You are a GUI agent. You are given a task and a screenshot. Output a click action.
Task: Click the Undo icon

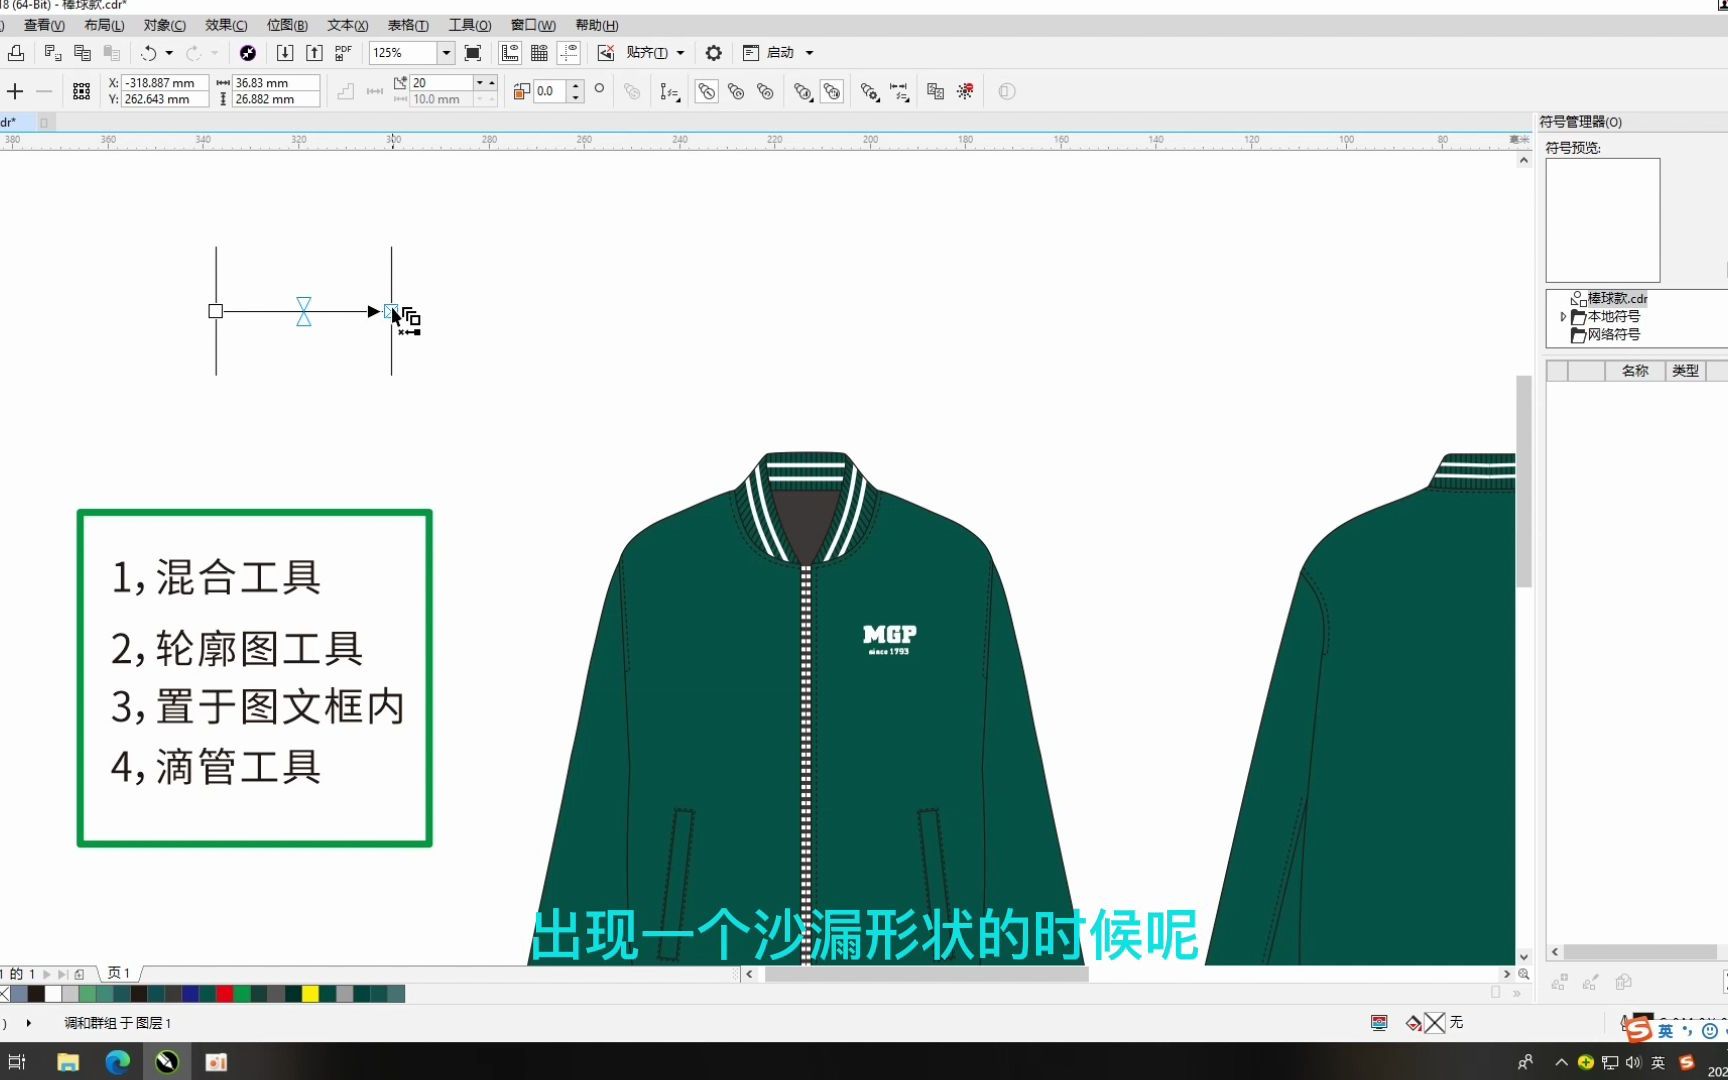tap(150, 52)
